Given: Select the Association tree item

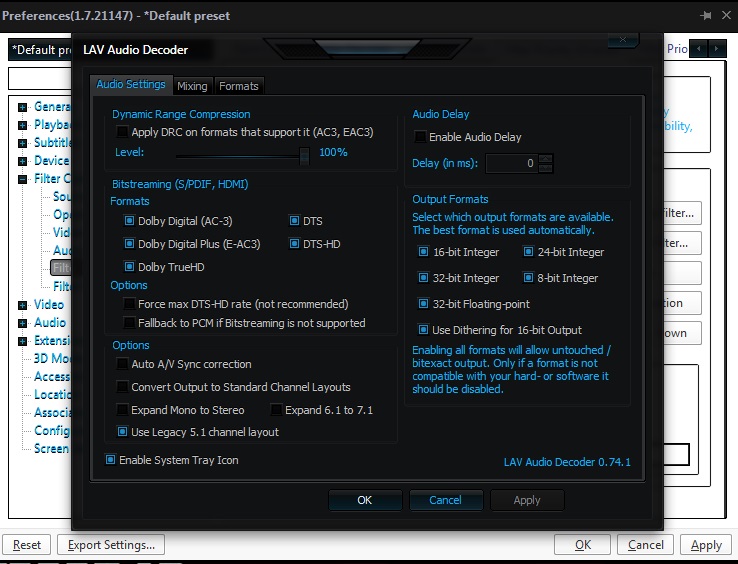Looking at the screenshot, I should point(52,412).
